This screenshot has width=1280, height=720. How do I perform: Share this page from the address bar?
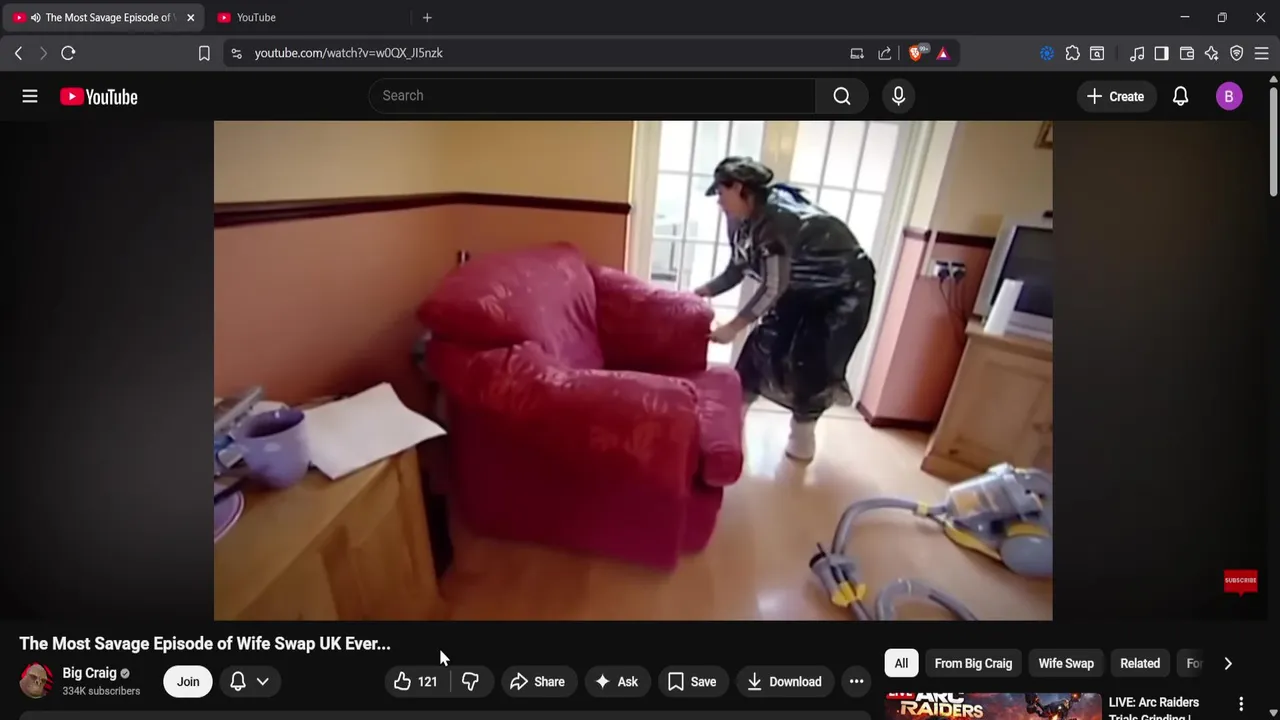tap(885, 53)
